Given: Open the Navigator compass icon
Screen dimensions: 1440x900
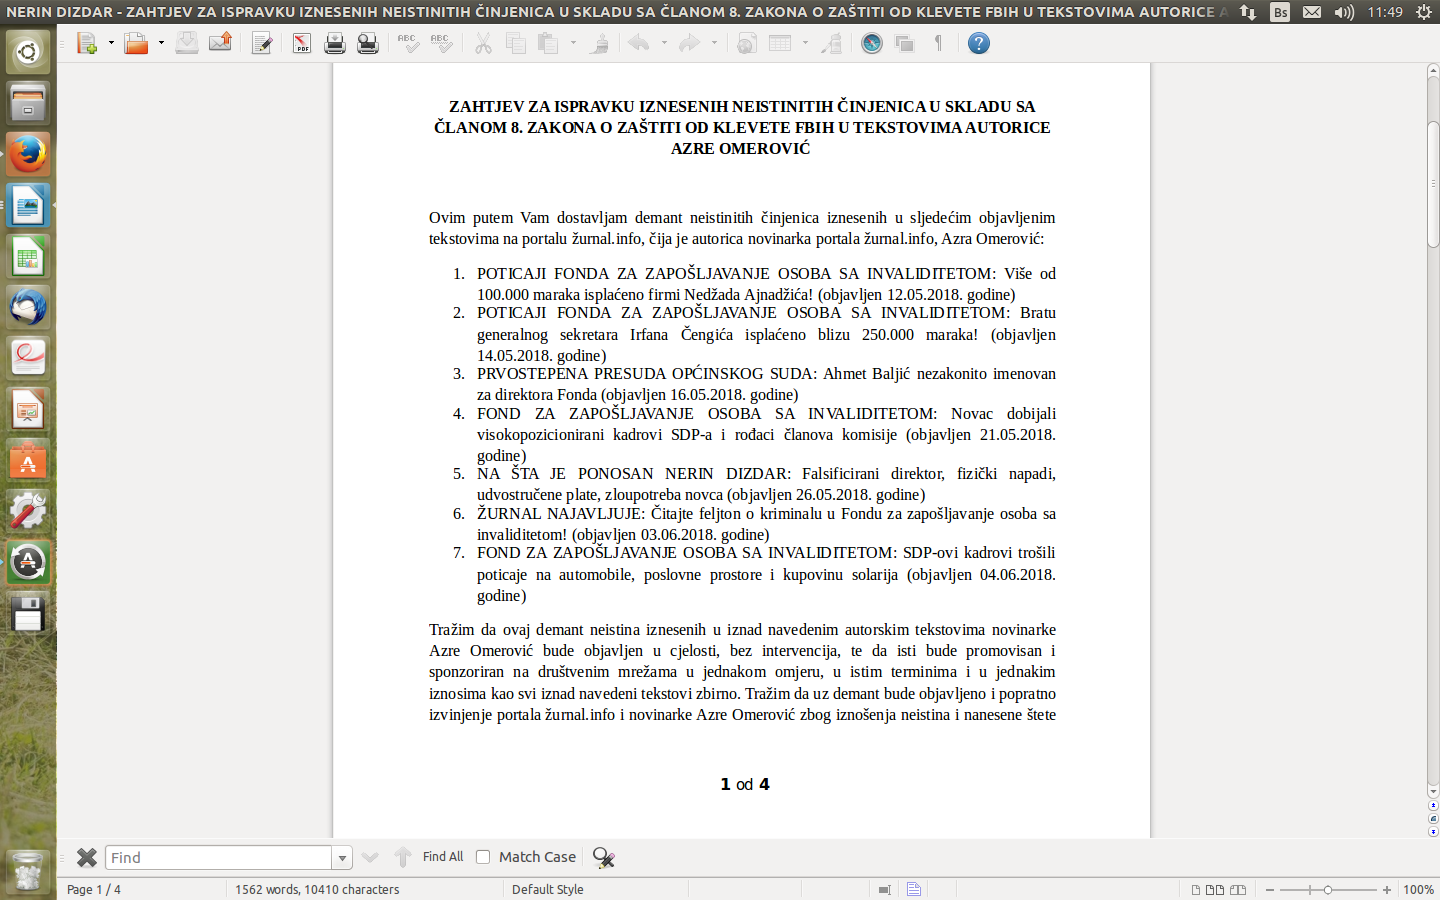Looking at the screenshot, I should click(x=872, y=43).
